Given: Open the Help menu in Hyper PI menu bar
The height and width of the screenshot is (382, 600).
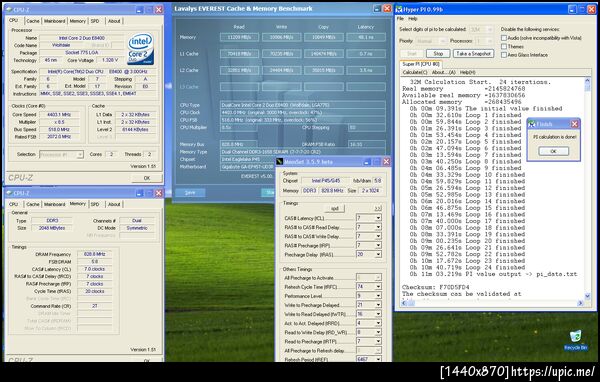Looking at the screenshot, I should (412, 19).
